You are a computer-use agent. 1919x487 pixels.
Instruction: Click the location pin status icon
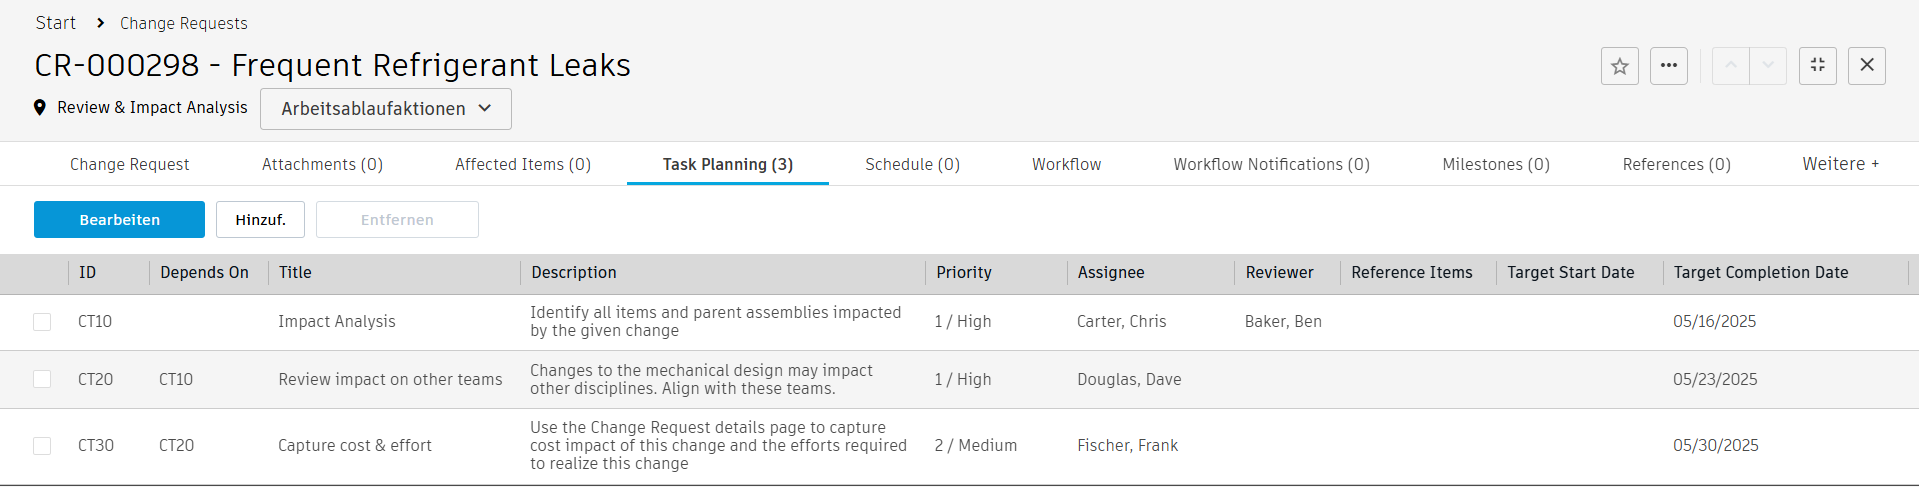tap(40, 108)
